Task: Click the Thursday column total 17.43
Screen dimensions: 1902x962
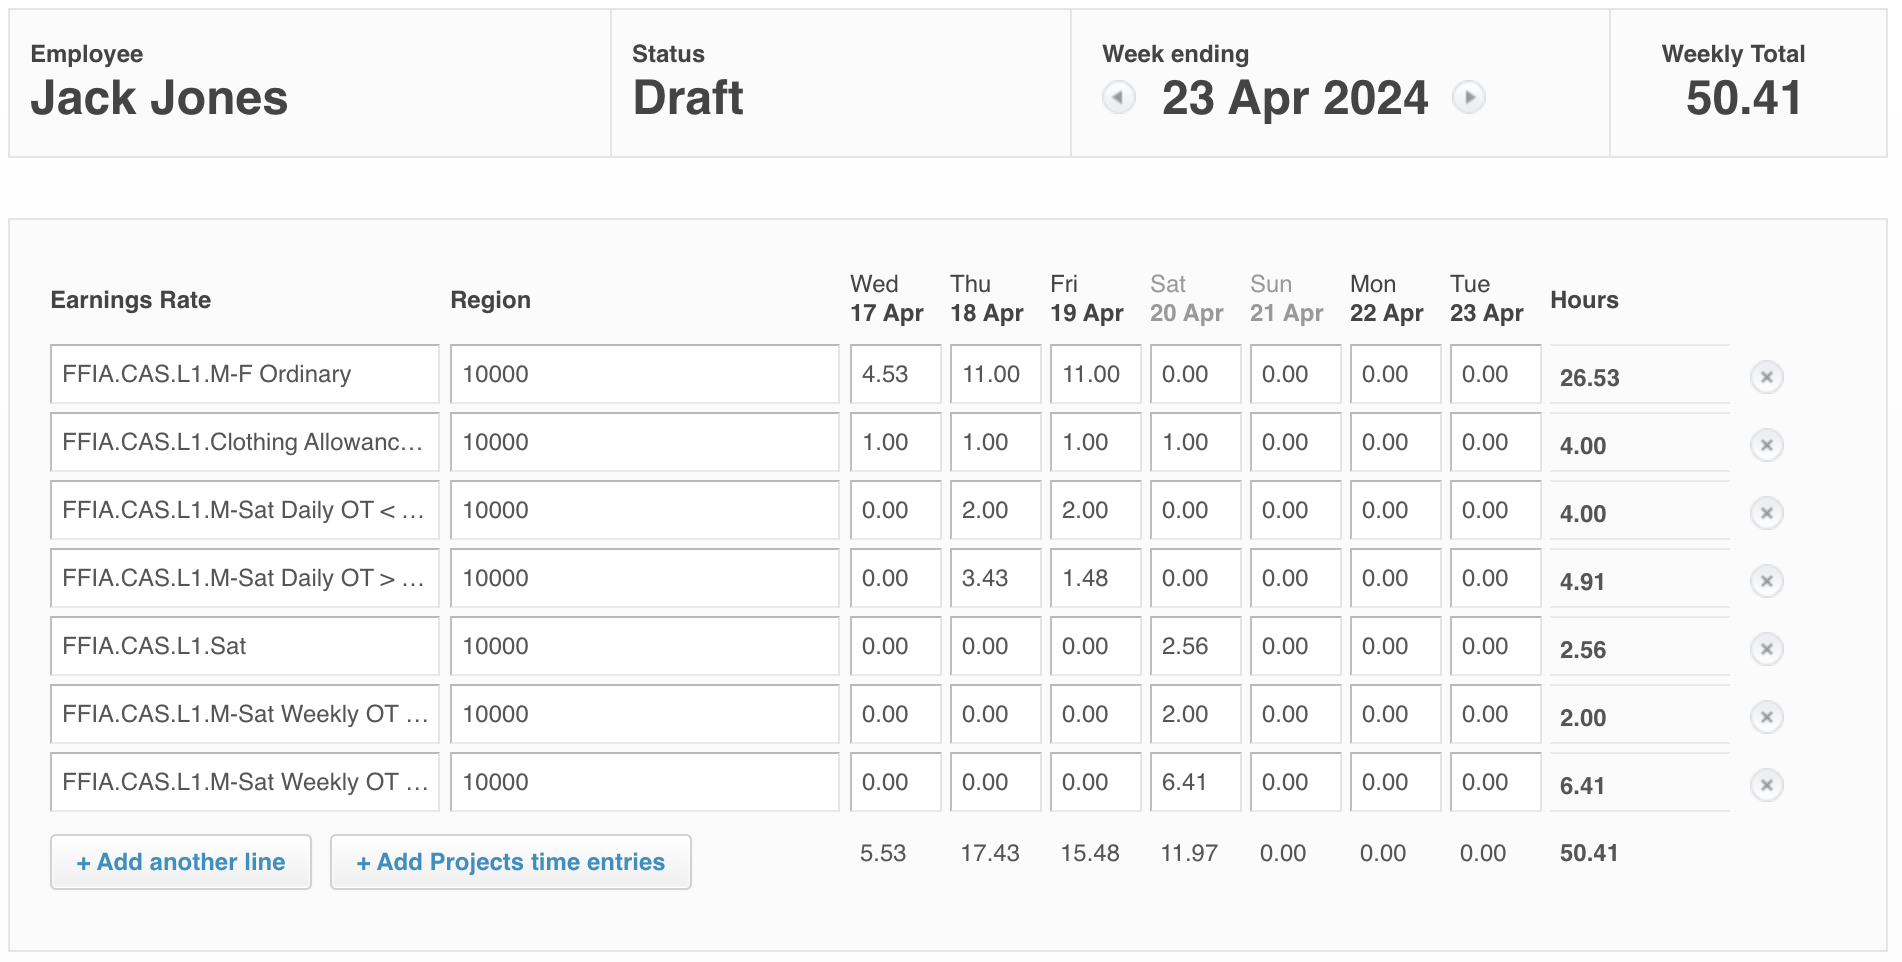Action: 990,853
